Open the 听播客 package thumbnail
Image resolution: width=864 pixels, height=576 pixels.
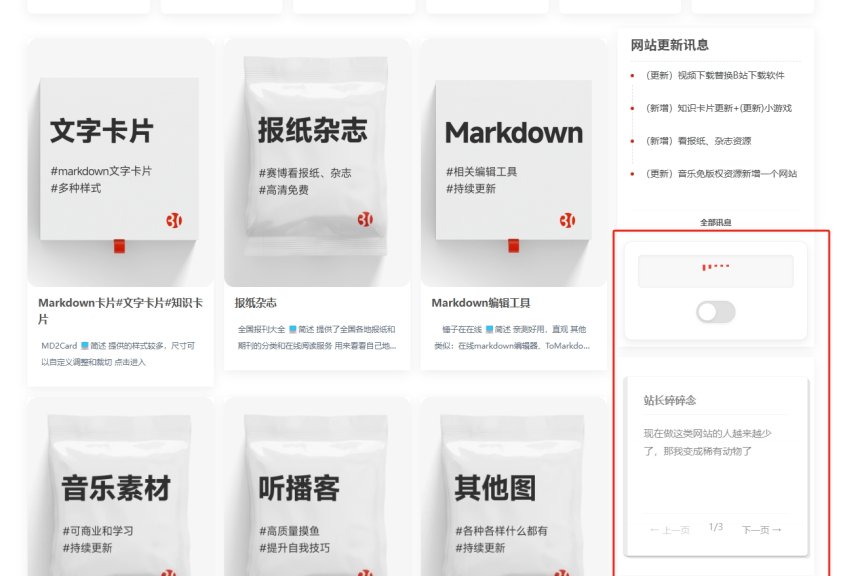pyautogui.click(x=316, y=490)
